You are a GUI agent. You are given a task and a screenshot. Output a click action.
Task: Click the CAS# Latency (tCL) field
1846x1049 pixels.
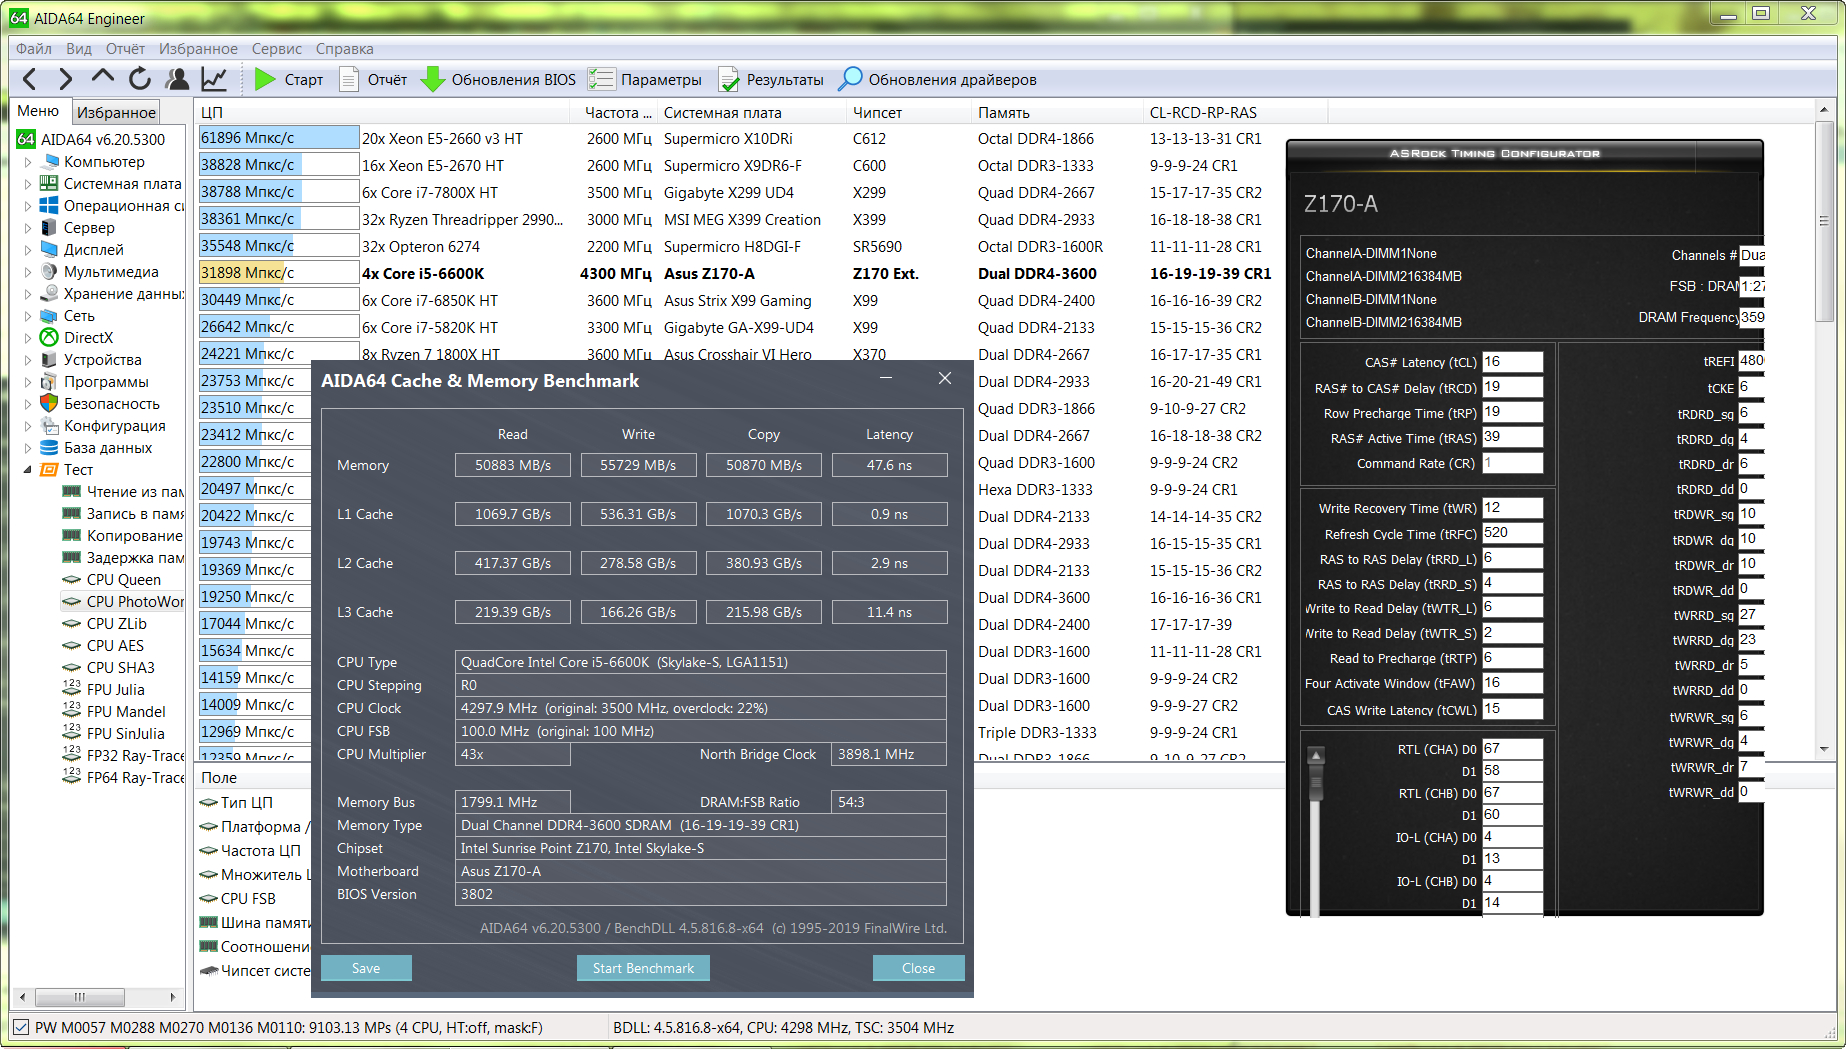point(1512,362)
